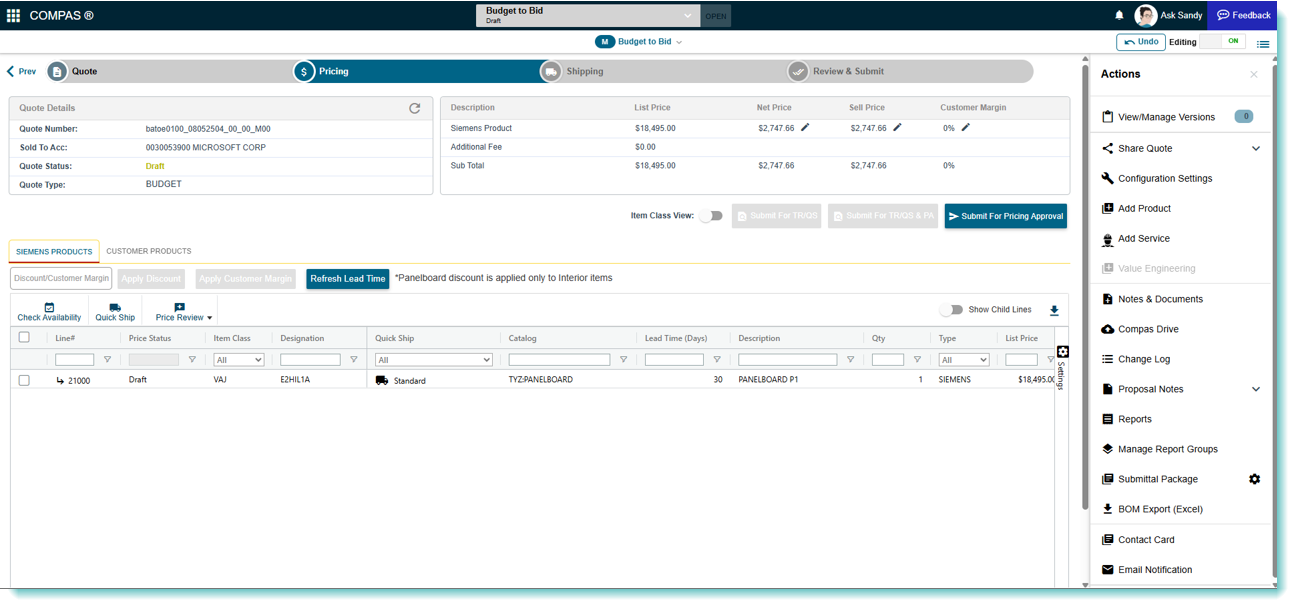Toggle the Item Class View switch
Image resolution: width=1296 pixels, height=608 pixels.
(x=710, y=216)
